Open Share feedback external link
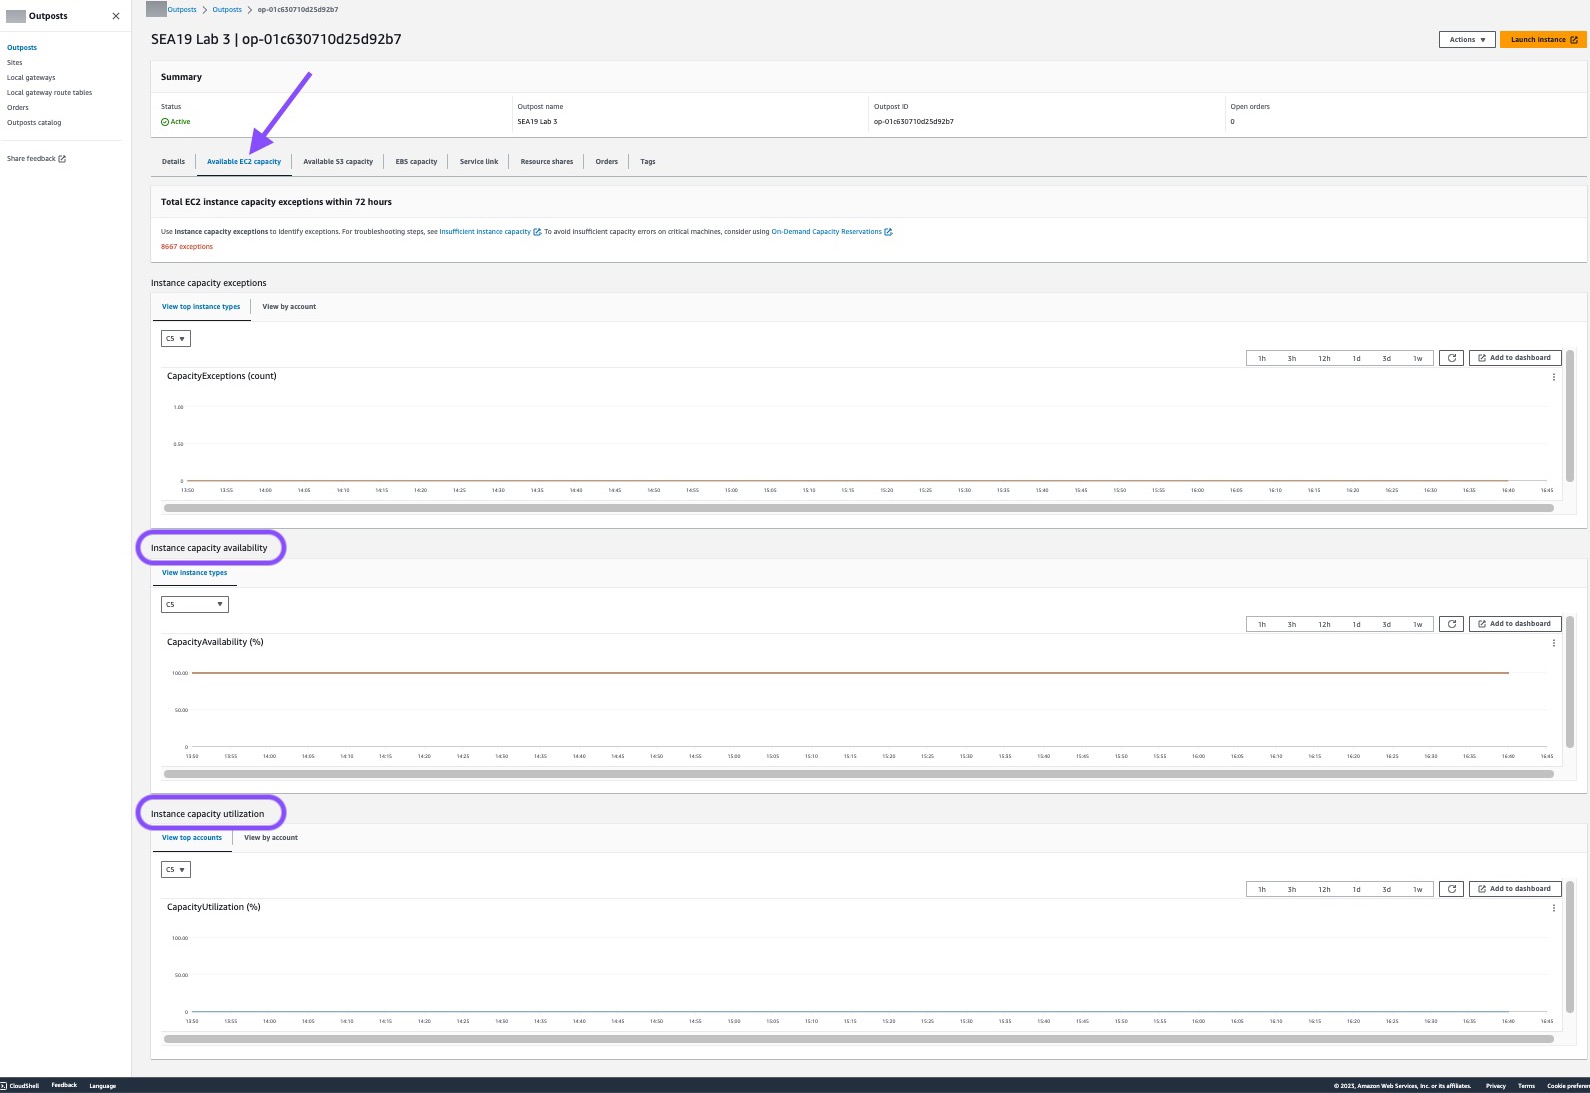The height and width of the screenshot is (1093, 1590). click(x=36, y=159)
